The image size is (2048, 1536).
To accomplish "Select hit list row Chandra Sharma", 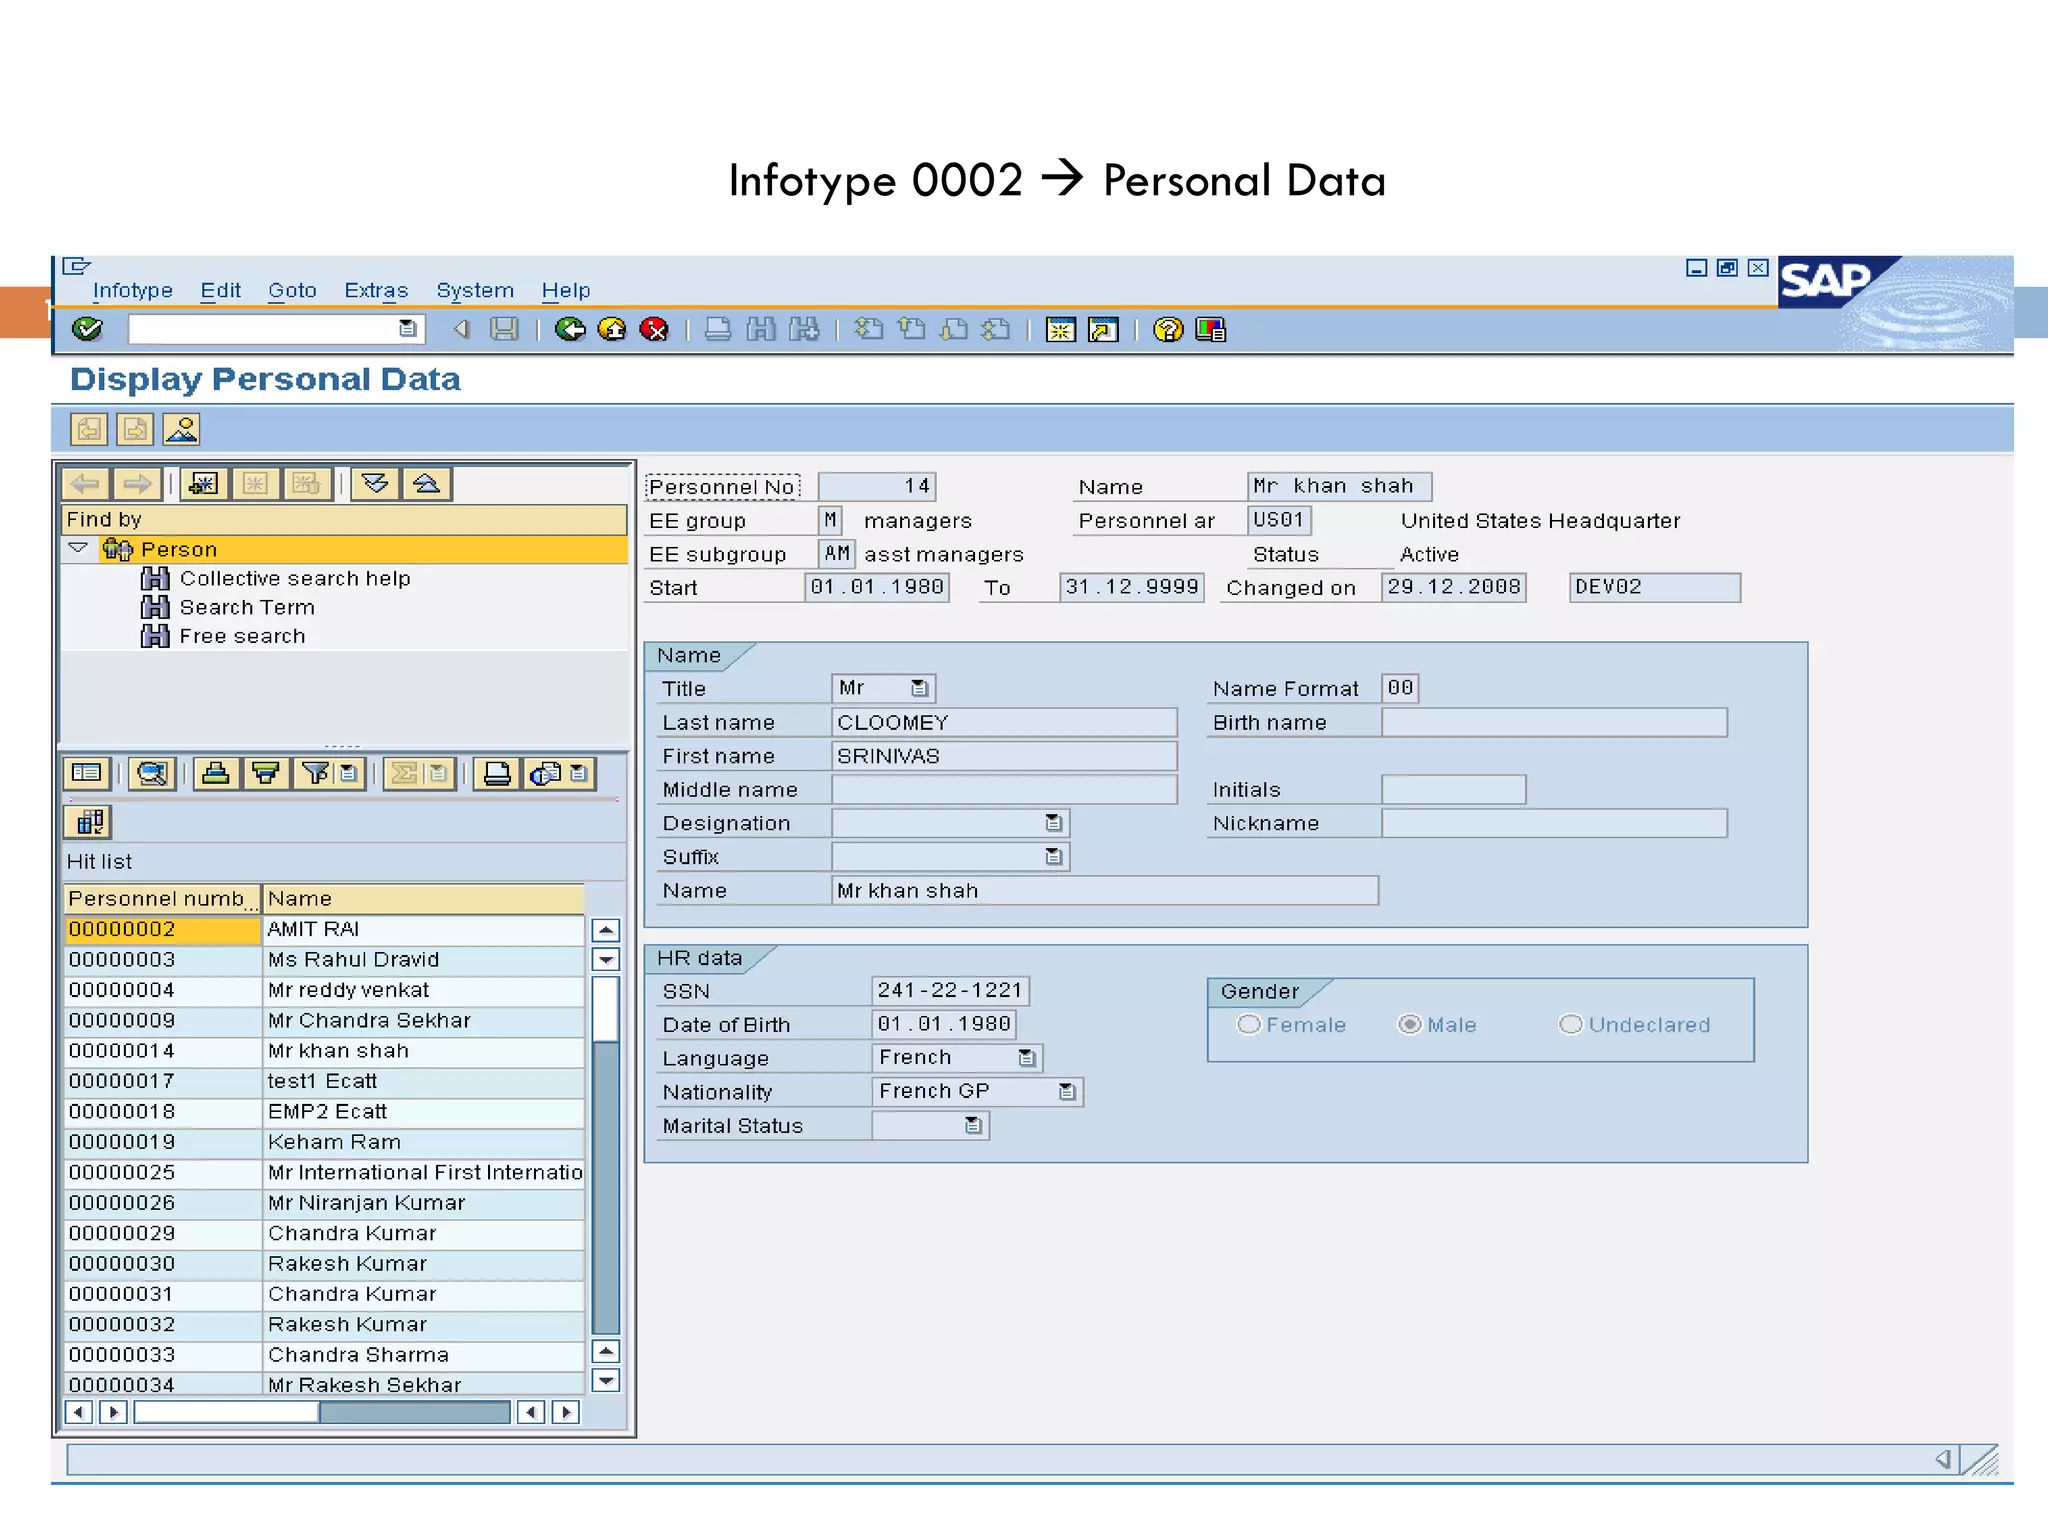I will click(x=324, y=1354).
